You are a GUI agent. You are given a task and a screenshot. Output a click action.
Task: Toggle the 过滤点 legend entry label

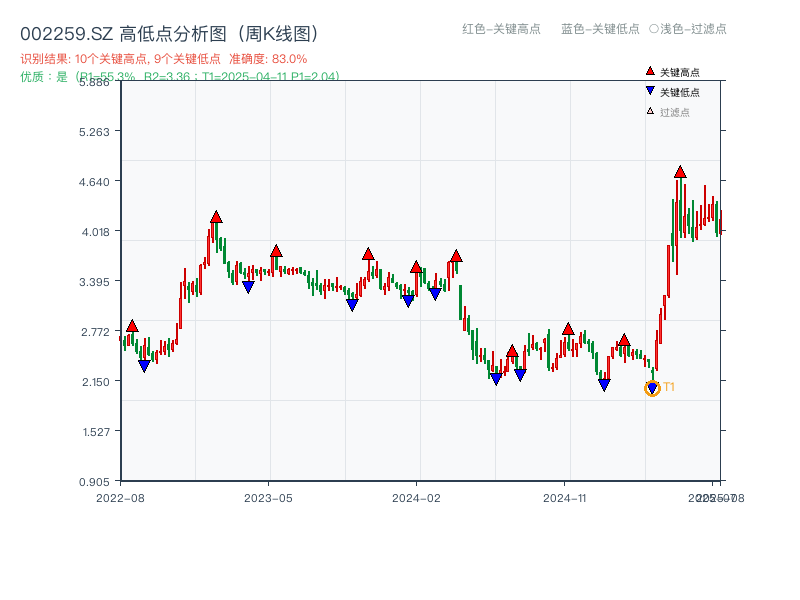[x=675, y=112]
